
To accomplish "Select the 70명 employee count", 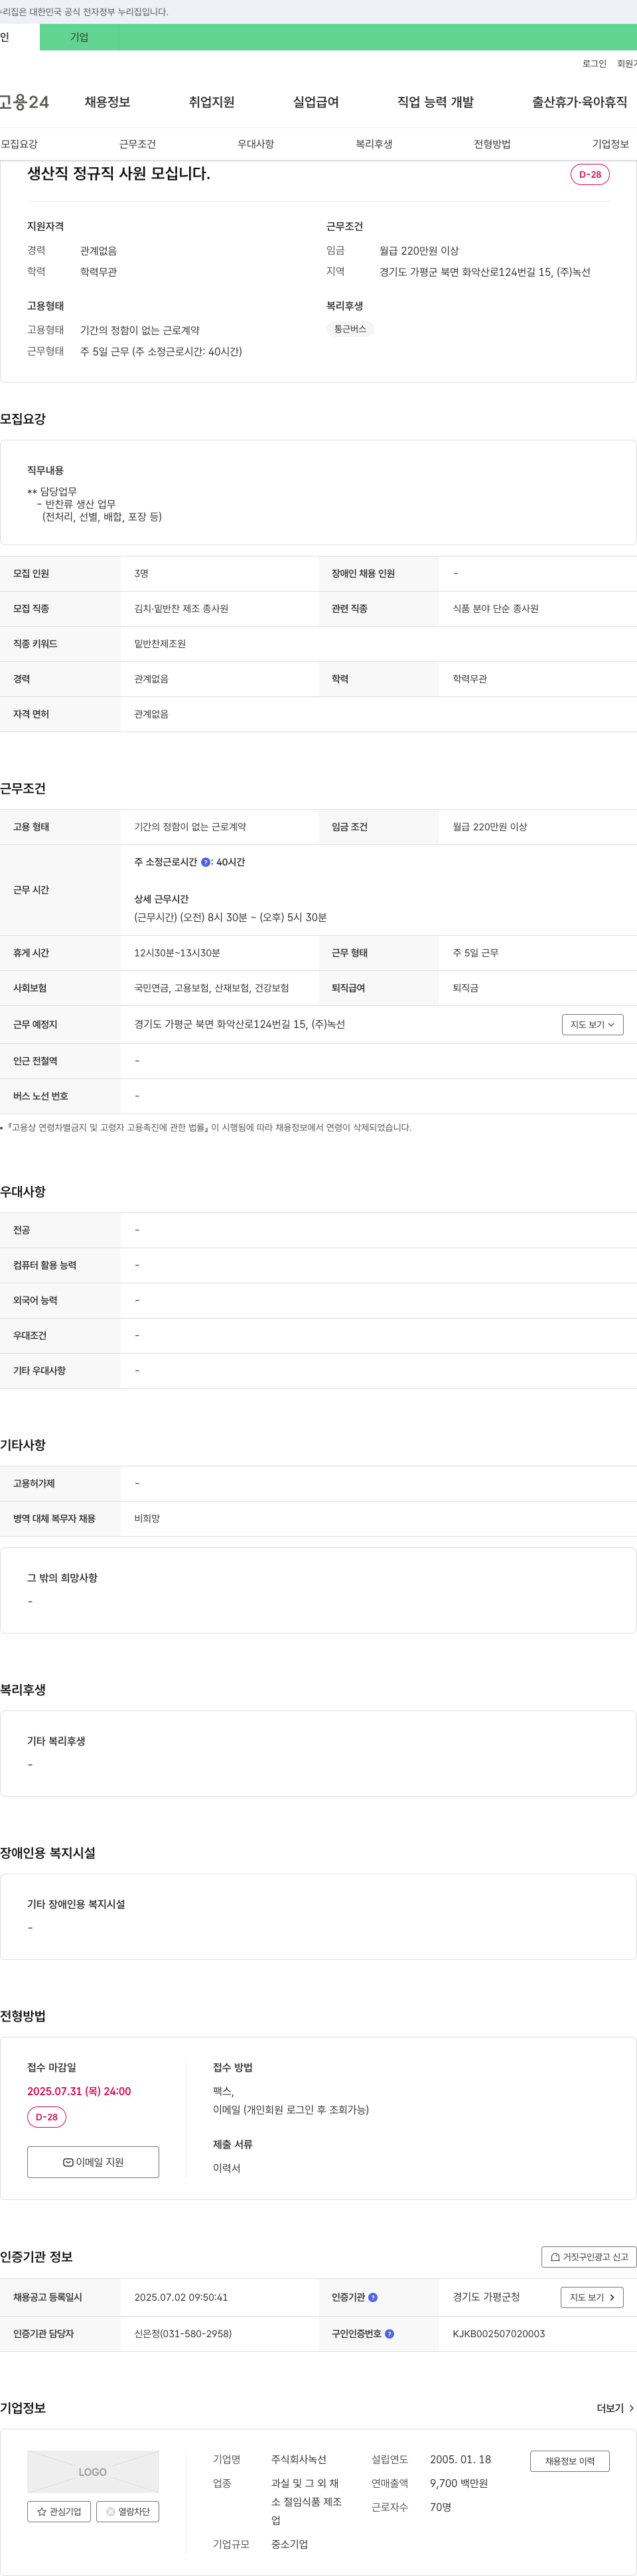I will [x=441, y=2507].
